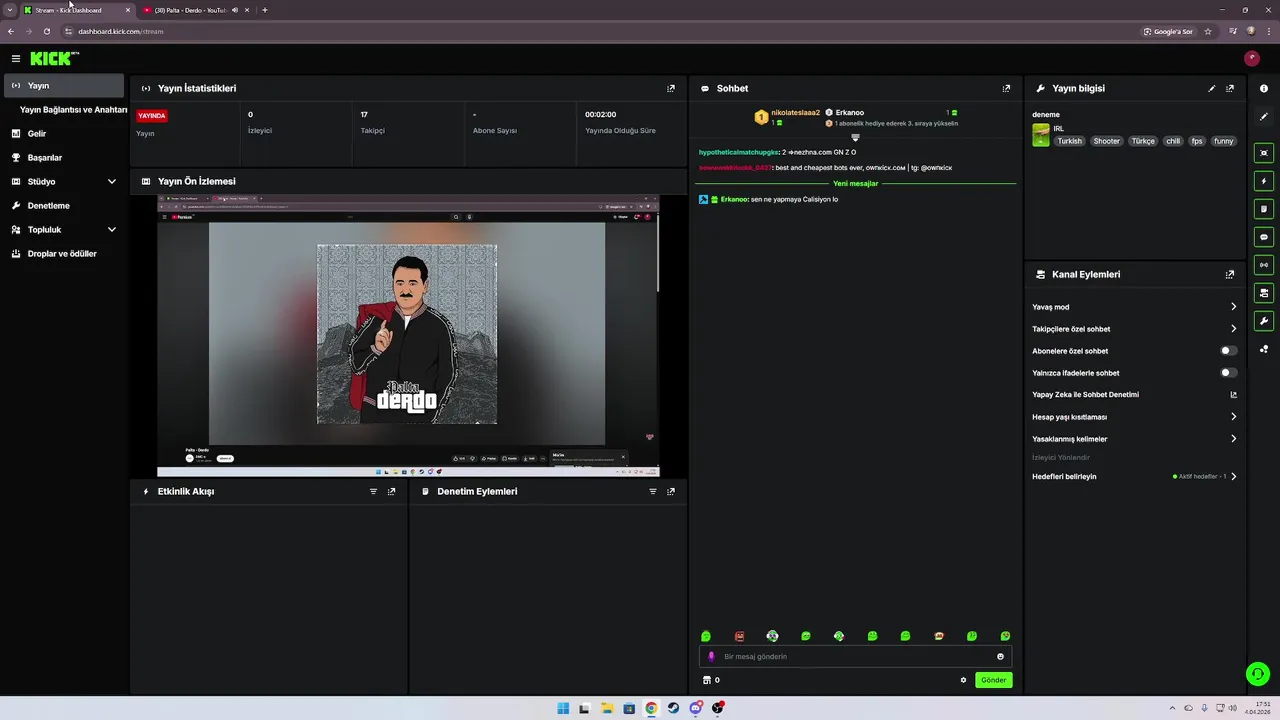Click the info icon in right sidebar

point(1264,89)
